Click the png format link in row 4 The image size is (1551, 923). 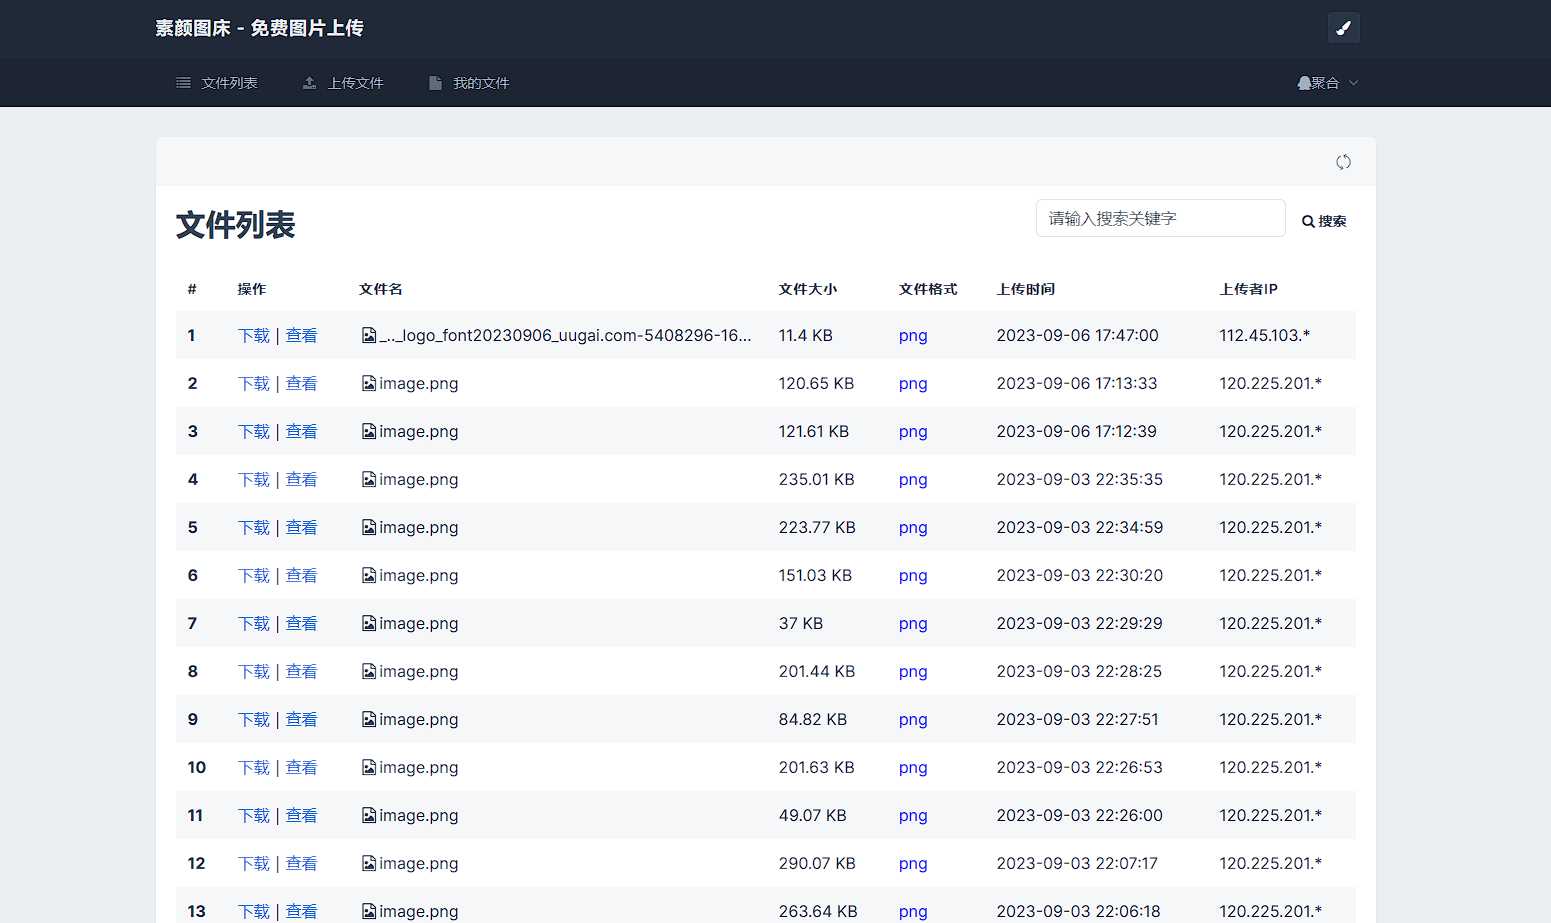click(912, 479)
